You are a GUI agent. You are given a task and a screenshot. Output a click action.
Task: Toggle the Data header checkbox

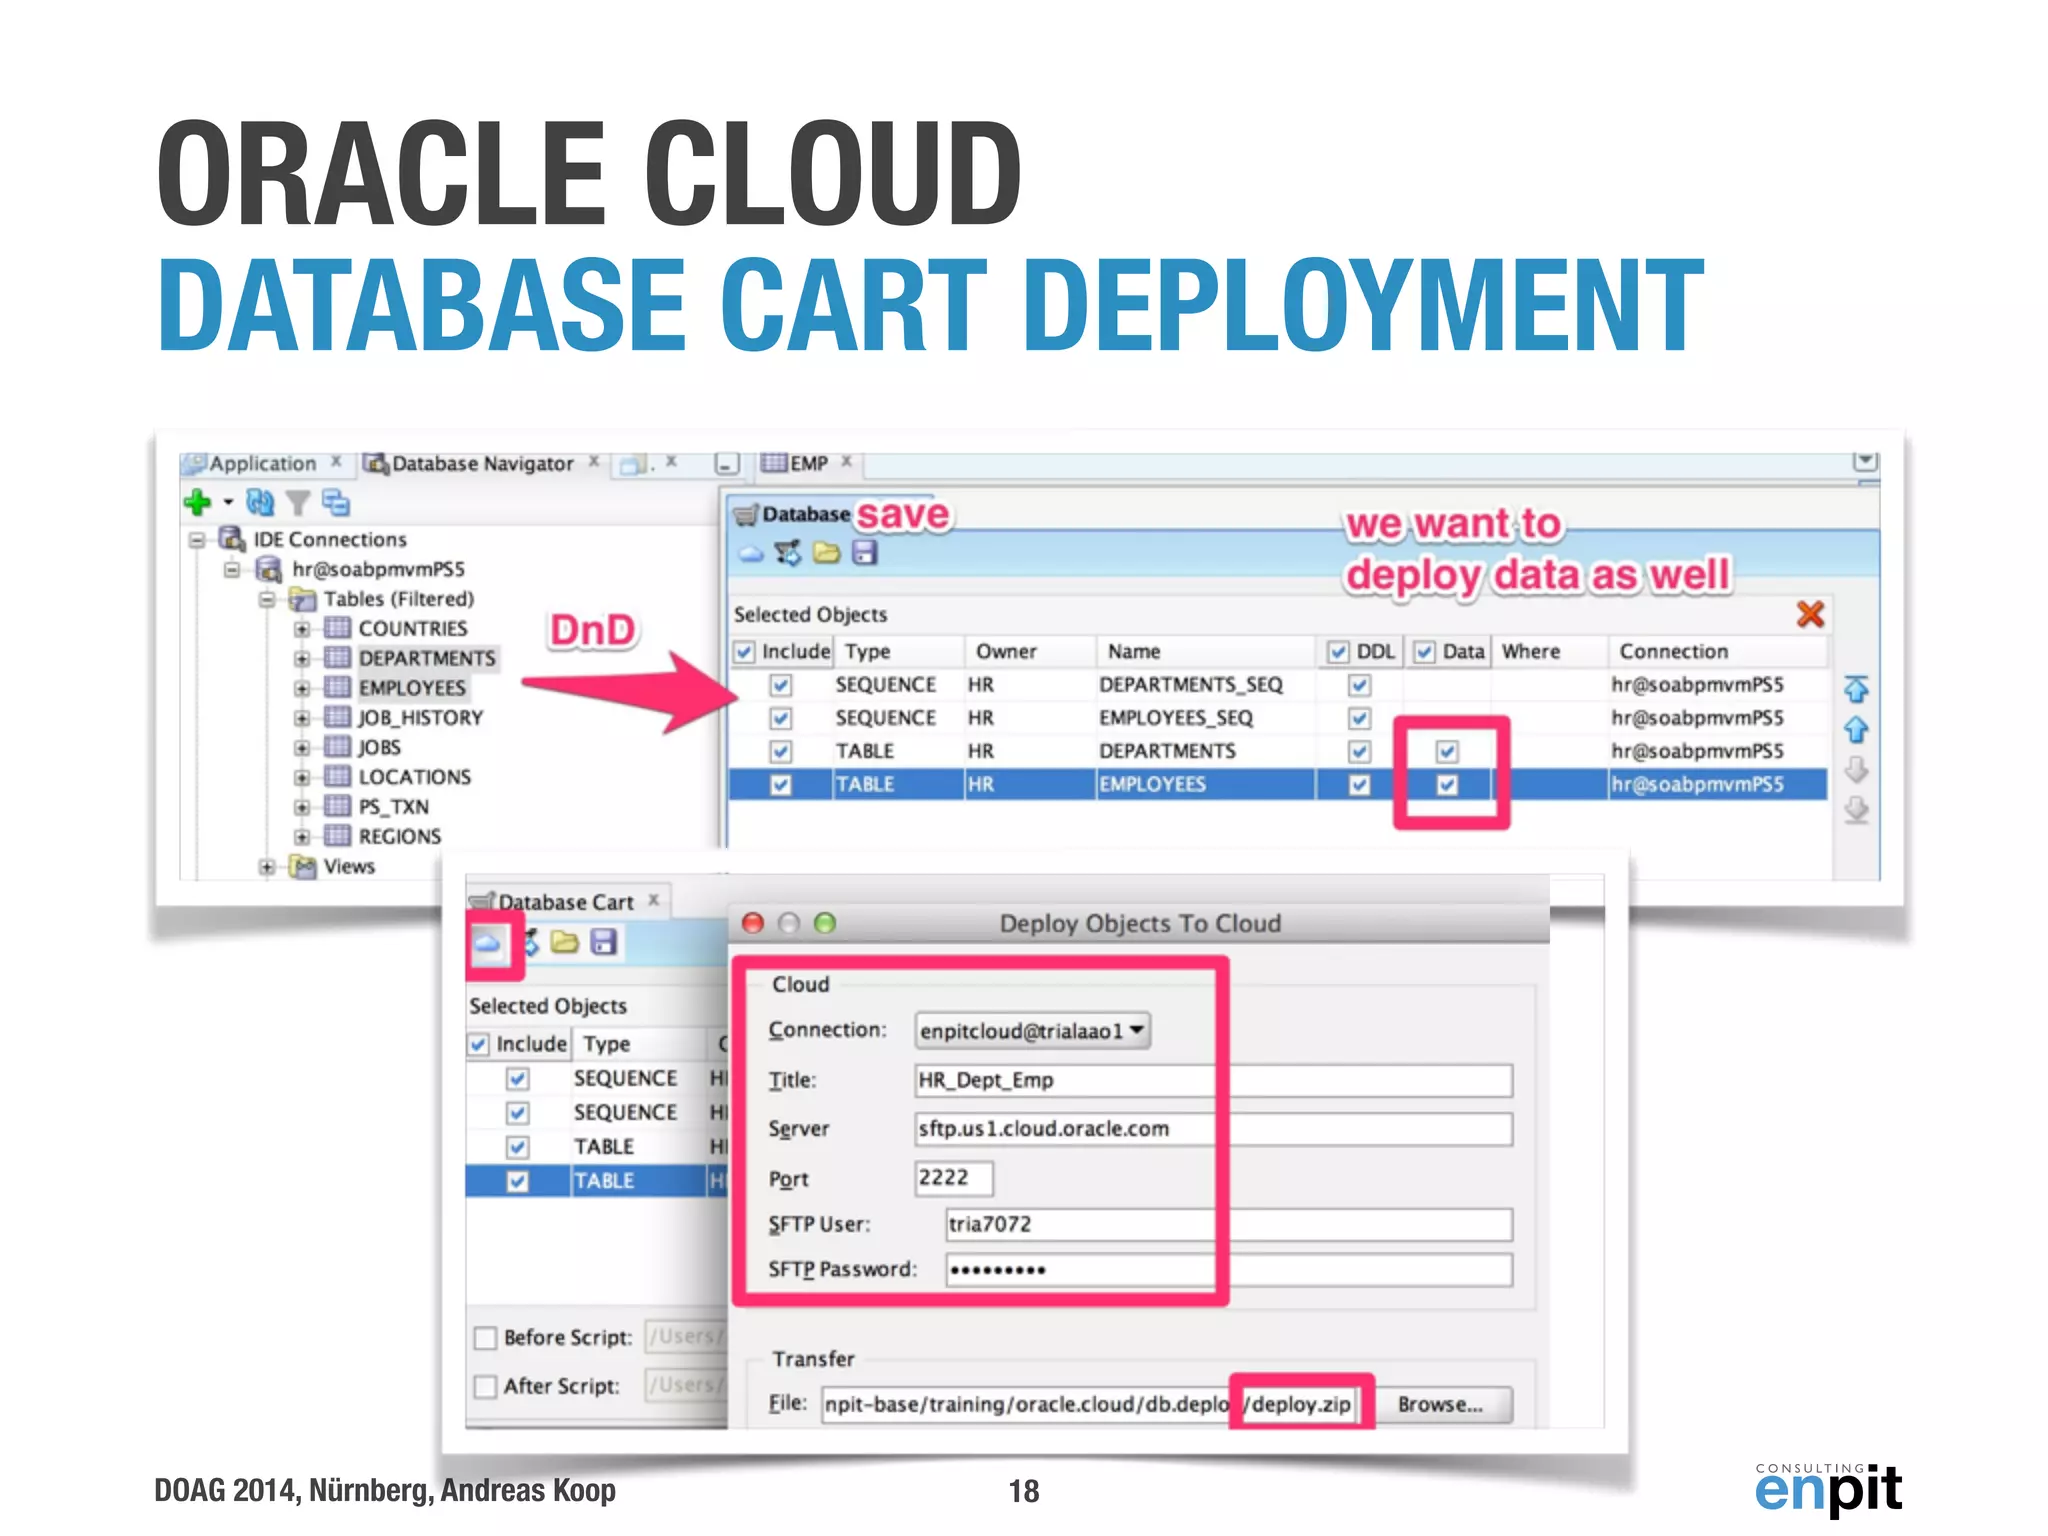click(1424, 652)
